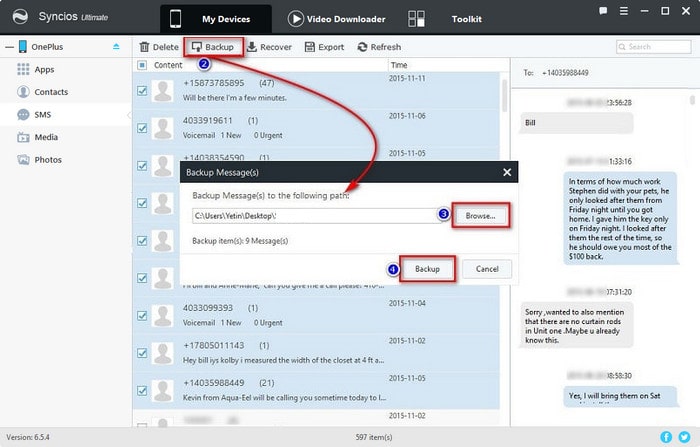
Task: Close the Backup Message(s) dialog
Action: [x=507, y=172]
